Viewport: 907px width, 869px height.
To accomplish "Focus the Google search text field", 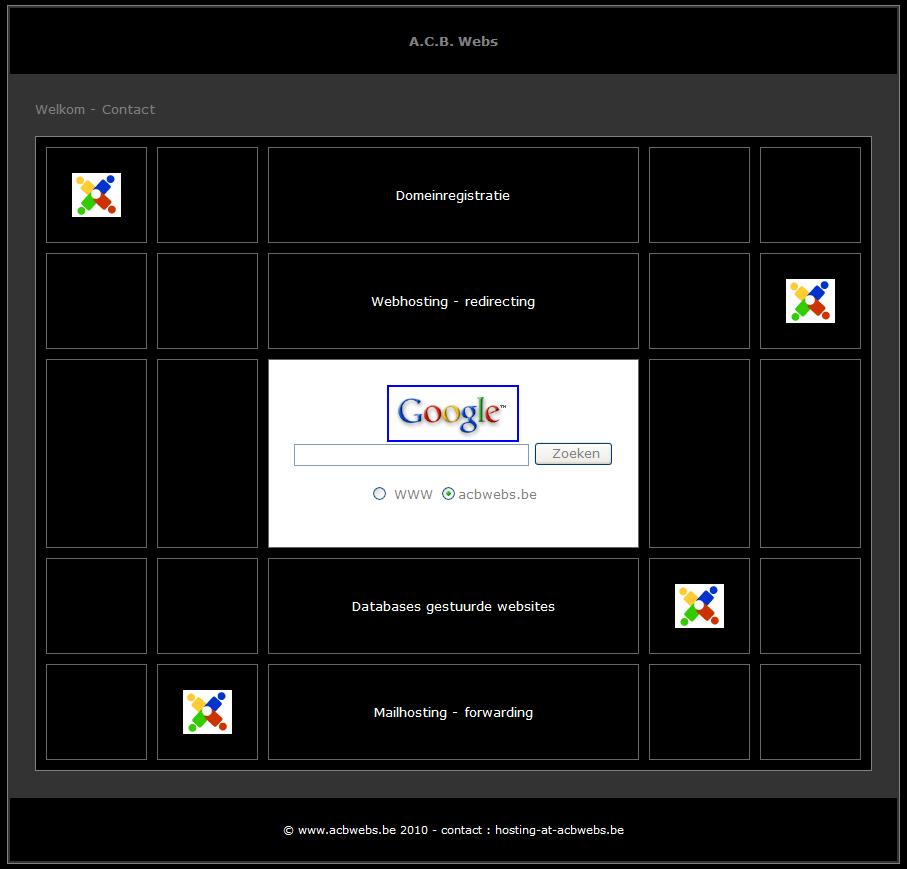I will 411,455.
